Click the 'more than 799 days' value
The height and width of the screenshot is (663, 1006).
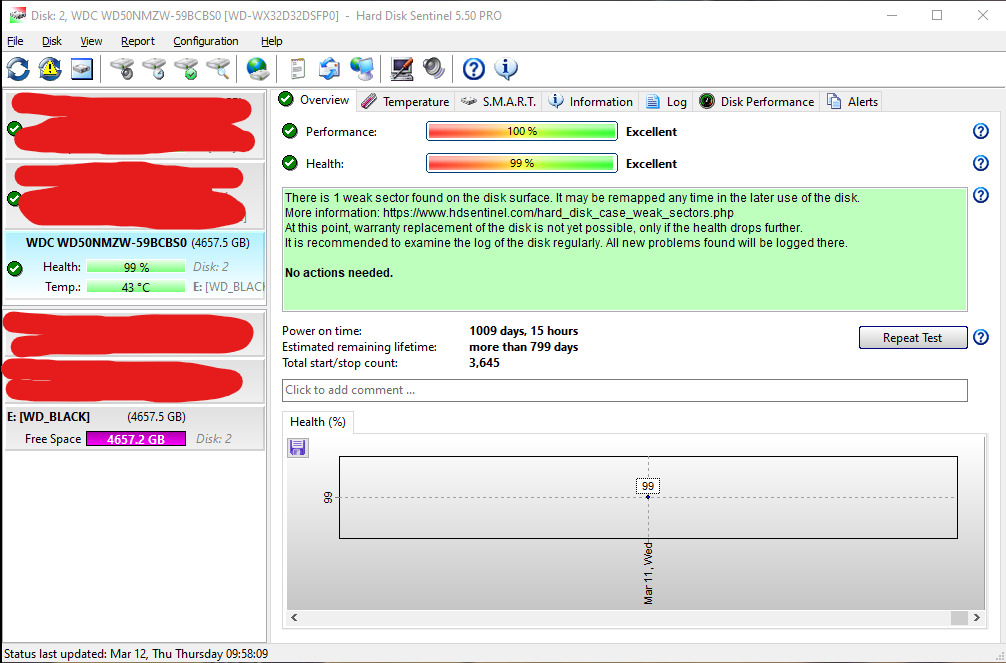524,347
